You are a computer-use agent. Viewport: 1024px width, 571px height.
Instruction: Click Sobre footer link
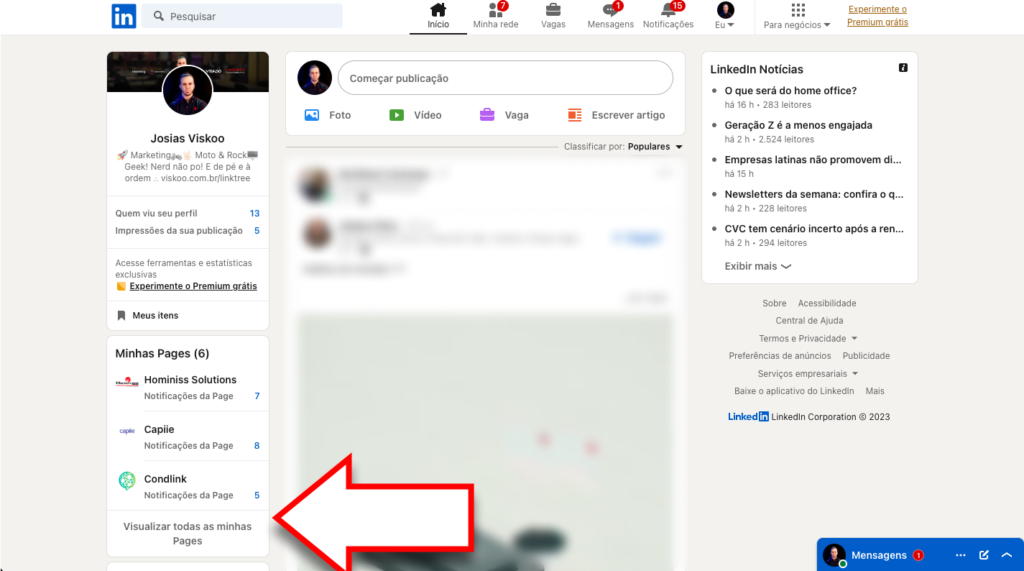(x=774, y=303)
